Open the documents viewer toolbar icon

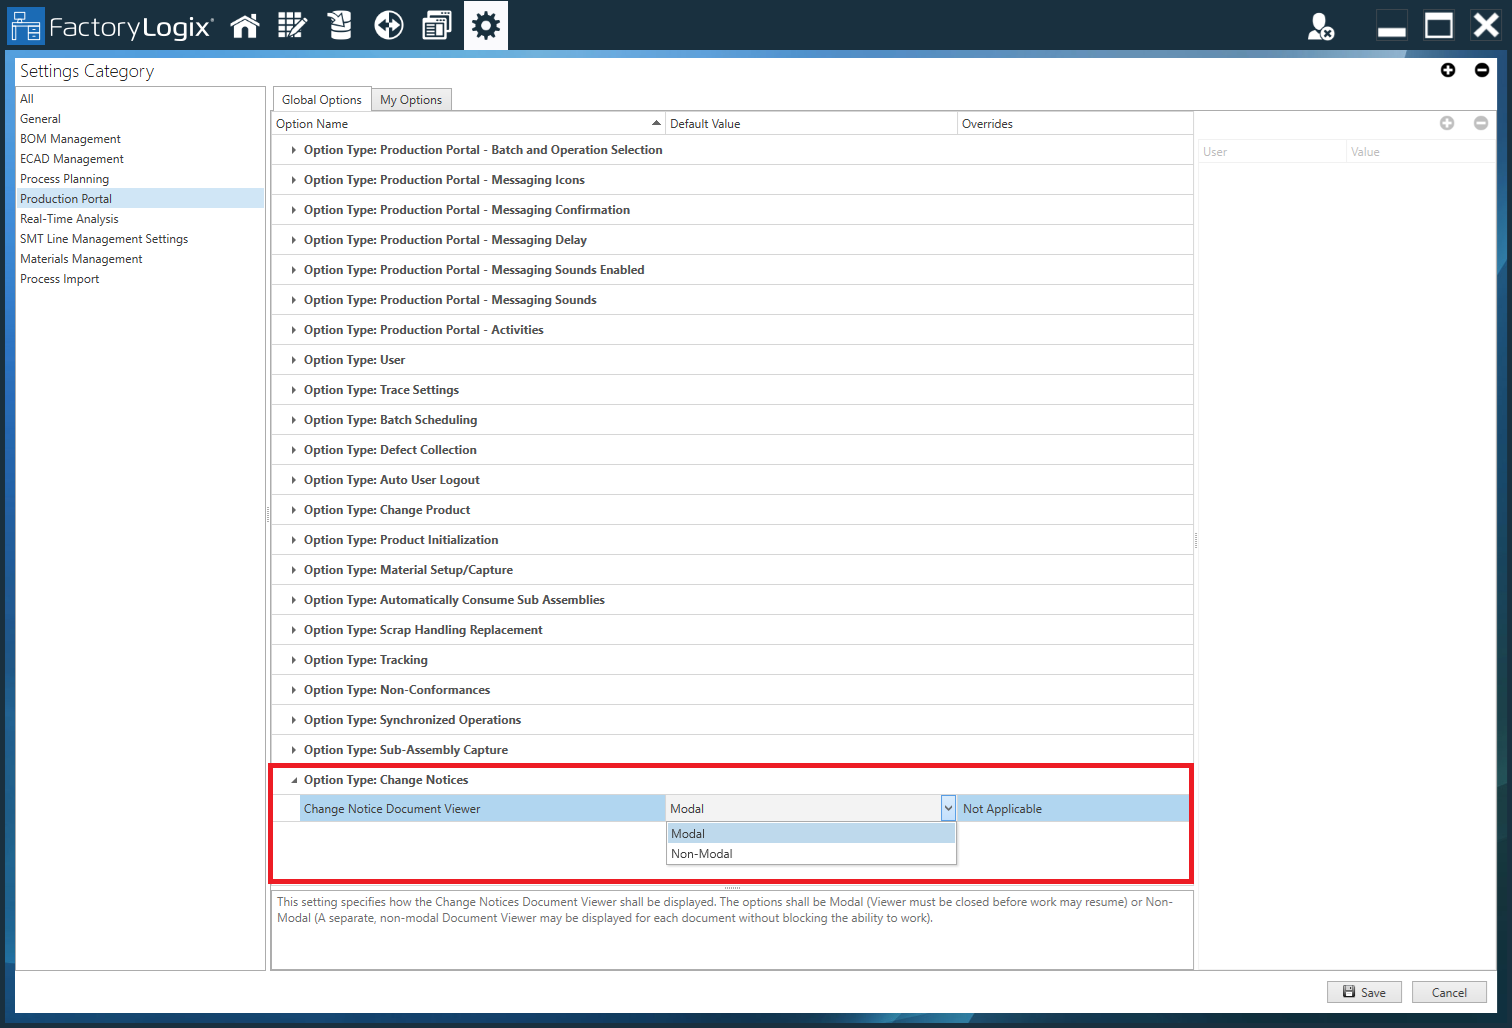[437, 25]
